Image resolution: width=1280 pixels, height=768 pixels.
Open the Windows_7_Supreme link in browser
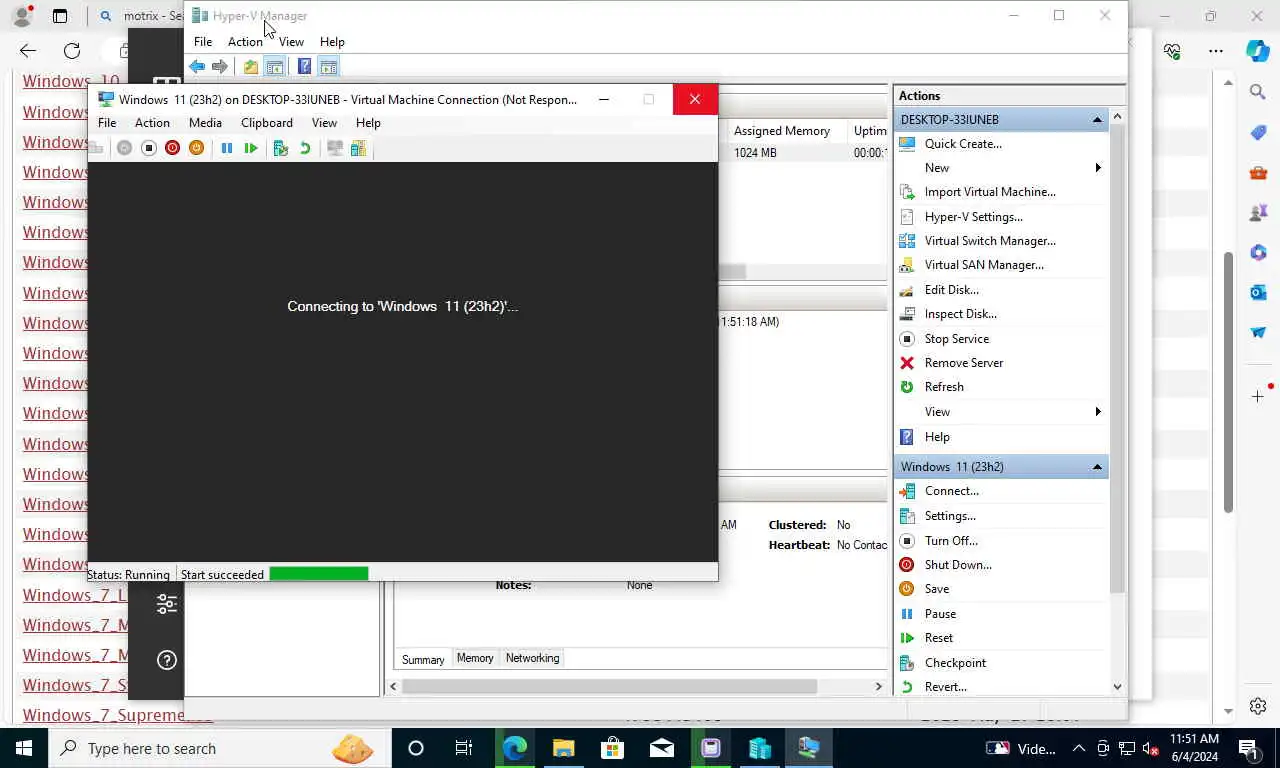tap(118, 715)
